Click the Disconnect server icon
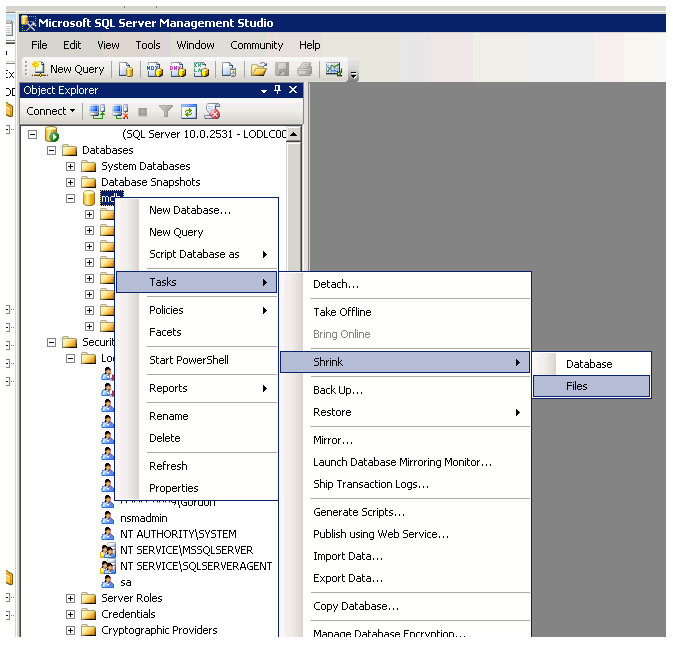The height and width of the screenshot is (645, 673). point(120,111)
